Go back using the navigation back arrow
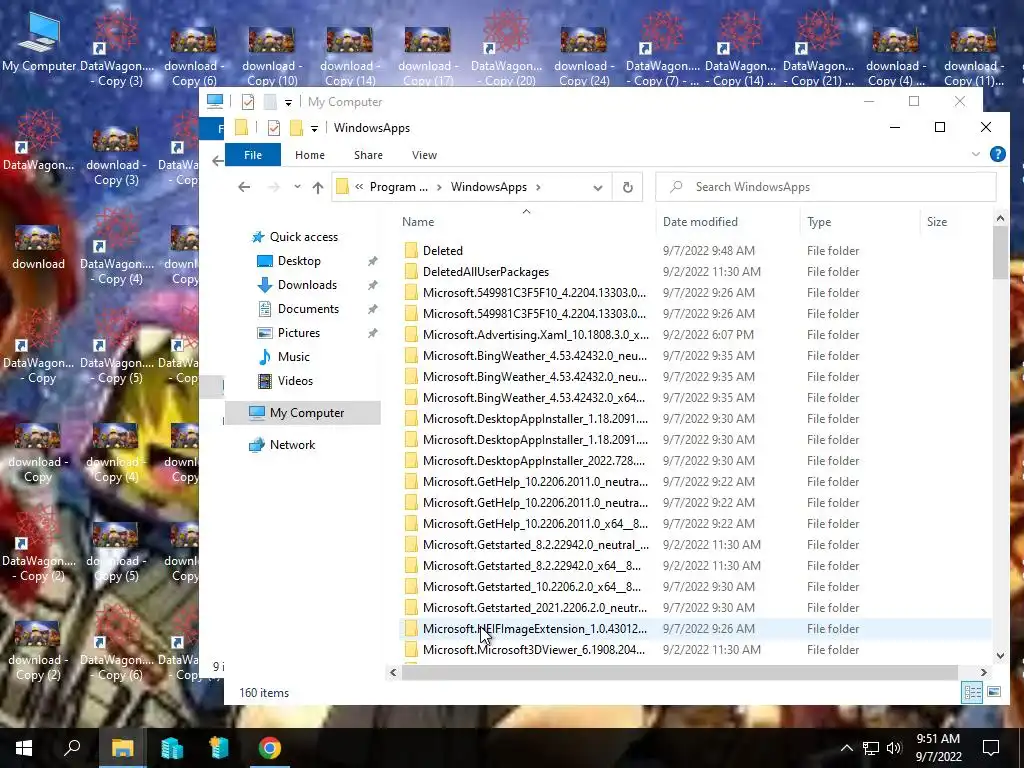Image resolution: width=1024 pixels, height=768 pixels. 244,187
